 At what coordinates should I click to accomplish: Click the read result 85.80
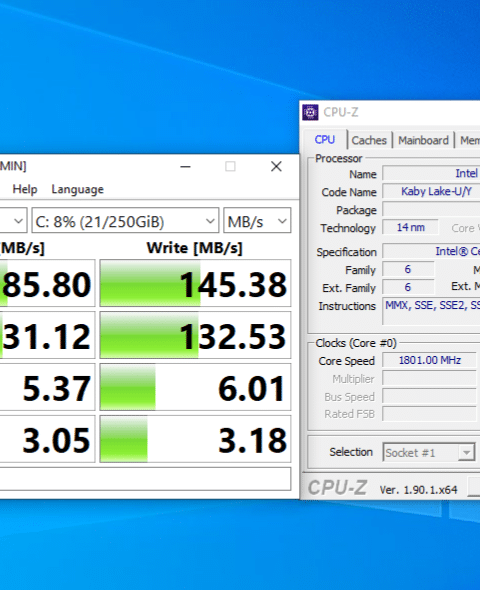[x=47, y=283]
